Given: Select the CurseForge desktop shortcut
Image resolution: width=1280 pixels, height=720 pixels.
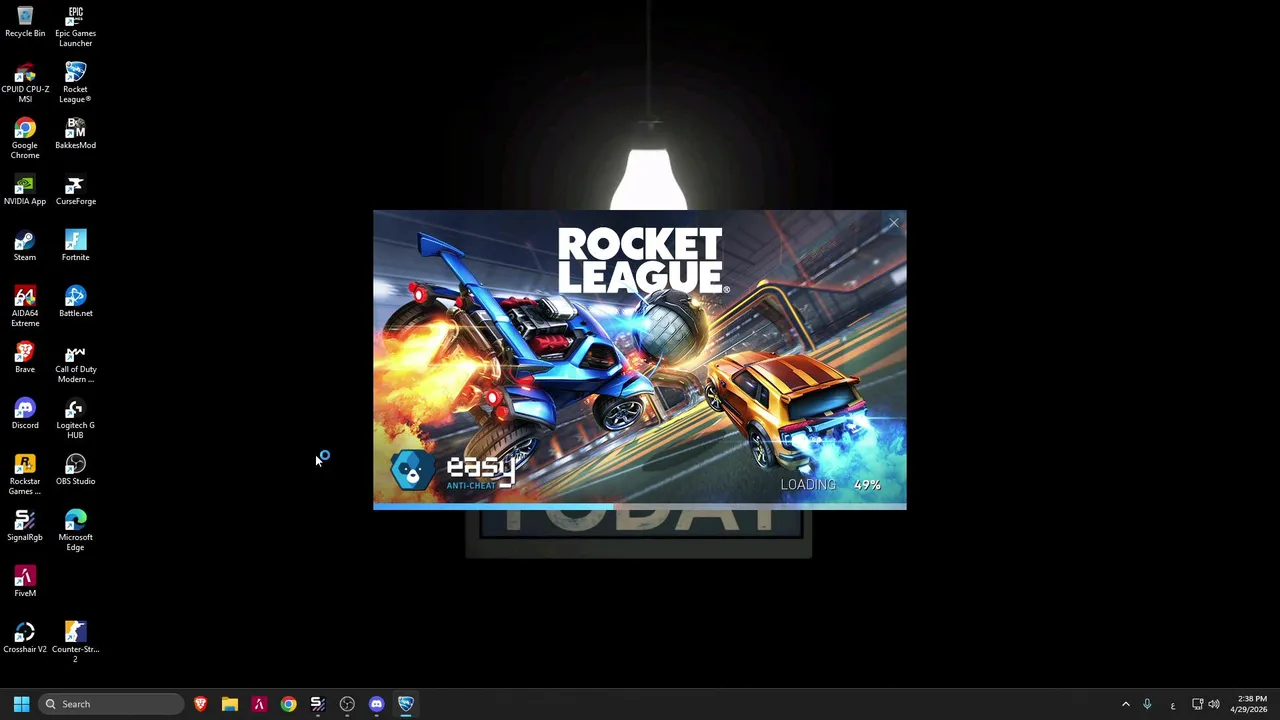Looking at the screenshot, I should (x=75, y=190).
